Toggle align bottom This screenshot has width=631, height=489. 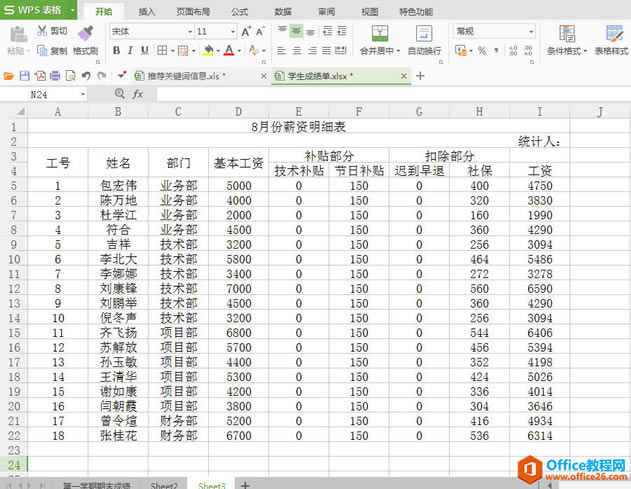point(310,31)
